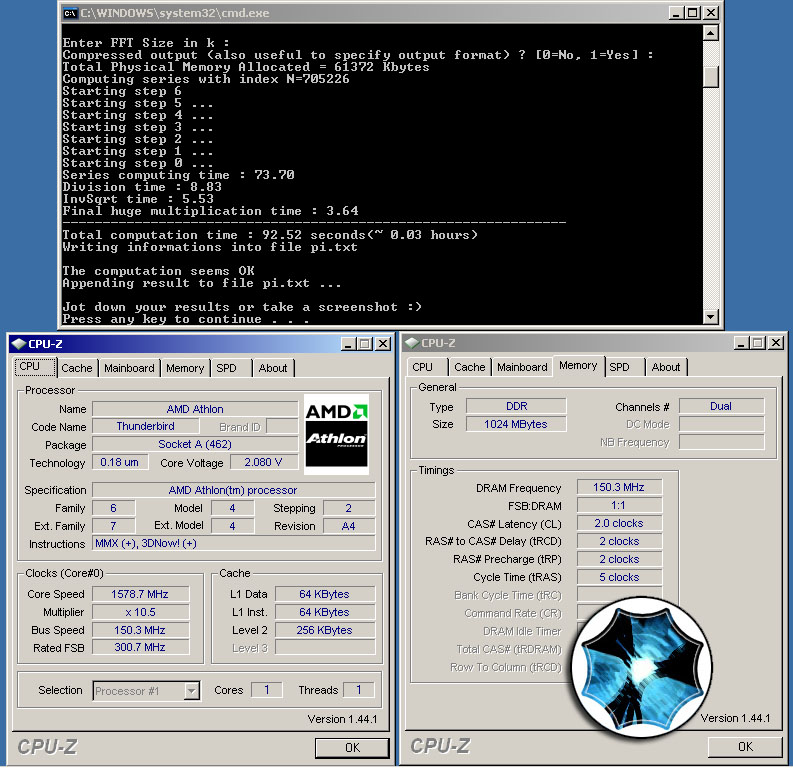Close the cmd.exe window
The height and width of the screenshot is (768, 793).
click(711, 13)
